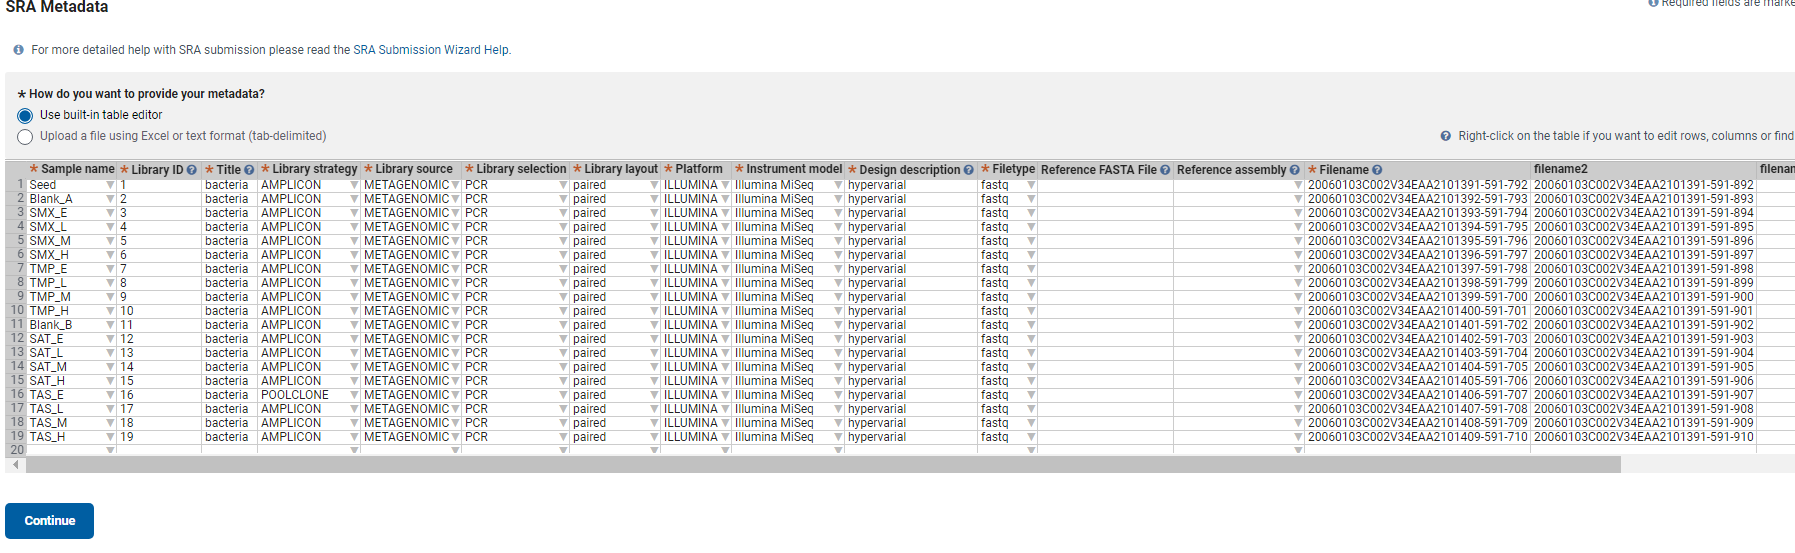Image resolution: width=1795 pixels, height=553 pixels.
Task: Open the Design description help icon
Action: [x=968, y=170]
